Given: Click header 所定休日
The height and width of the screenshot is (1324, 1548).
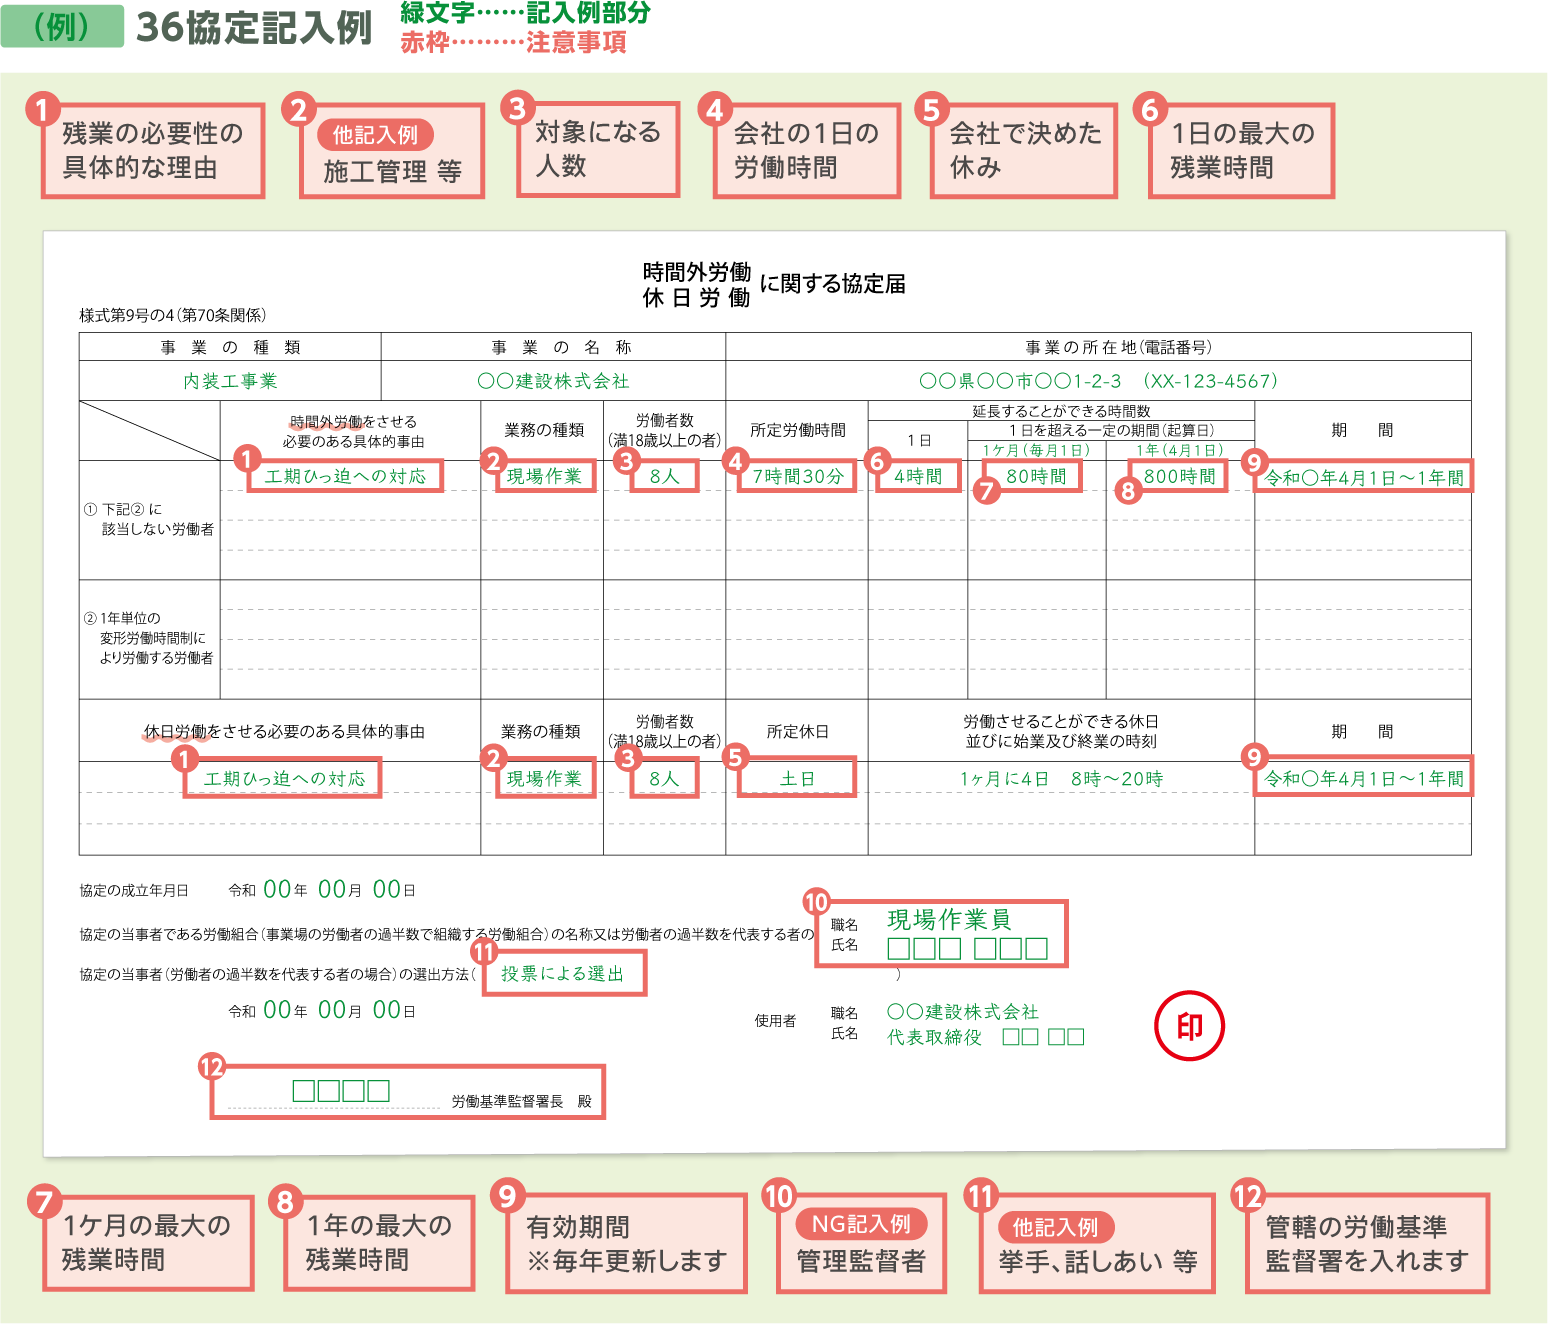Looking at the screenshot, I should pyautogui.click(x=797, y=732).
